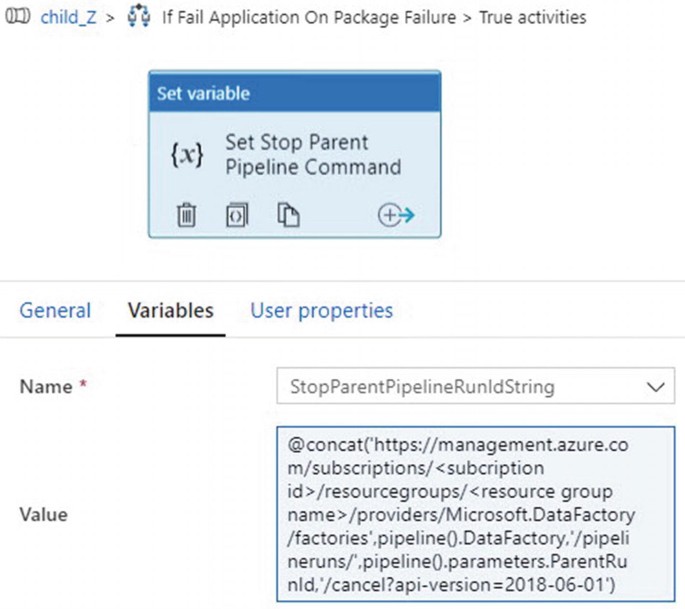Click into the Value expression text box

click(x=475, y=514)
